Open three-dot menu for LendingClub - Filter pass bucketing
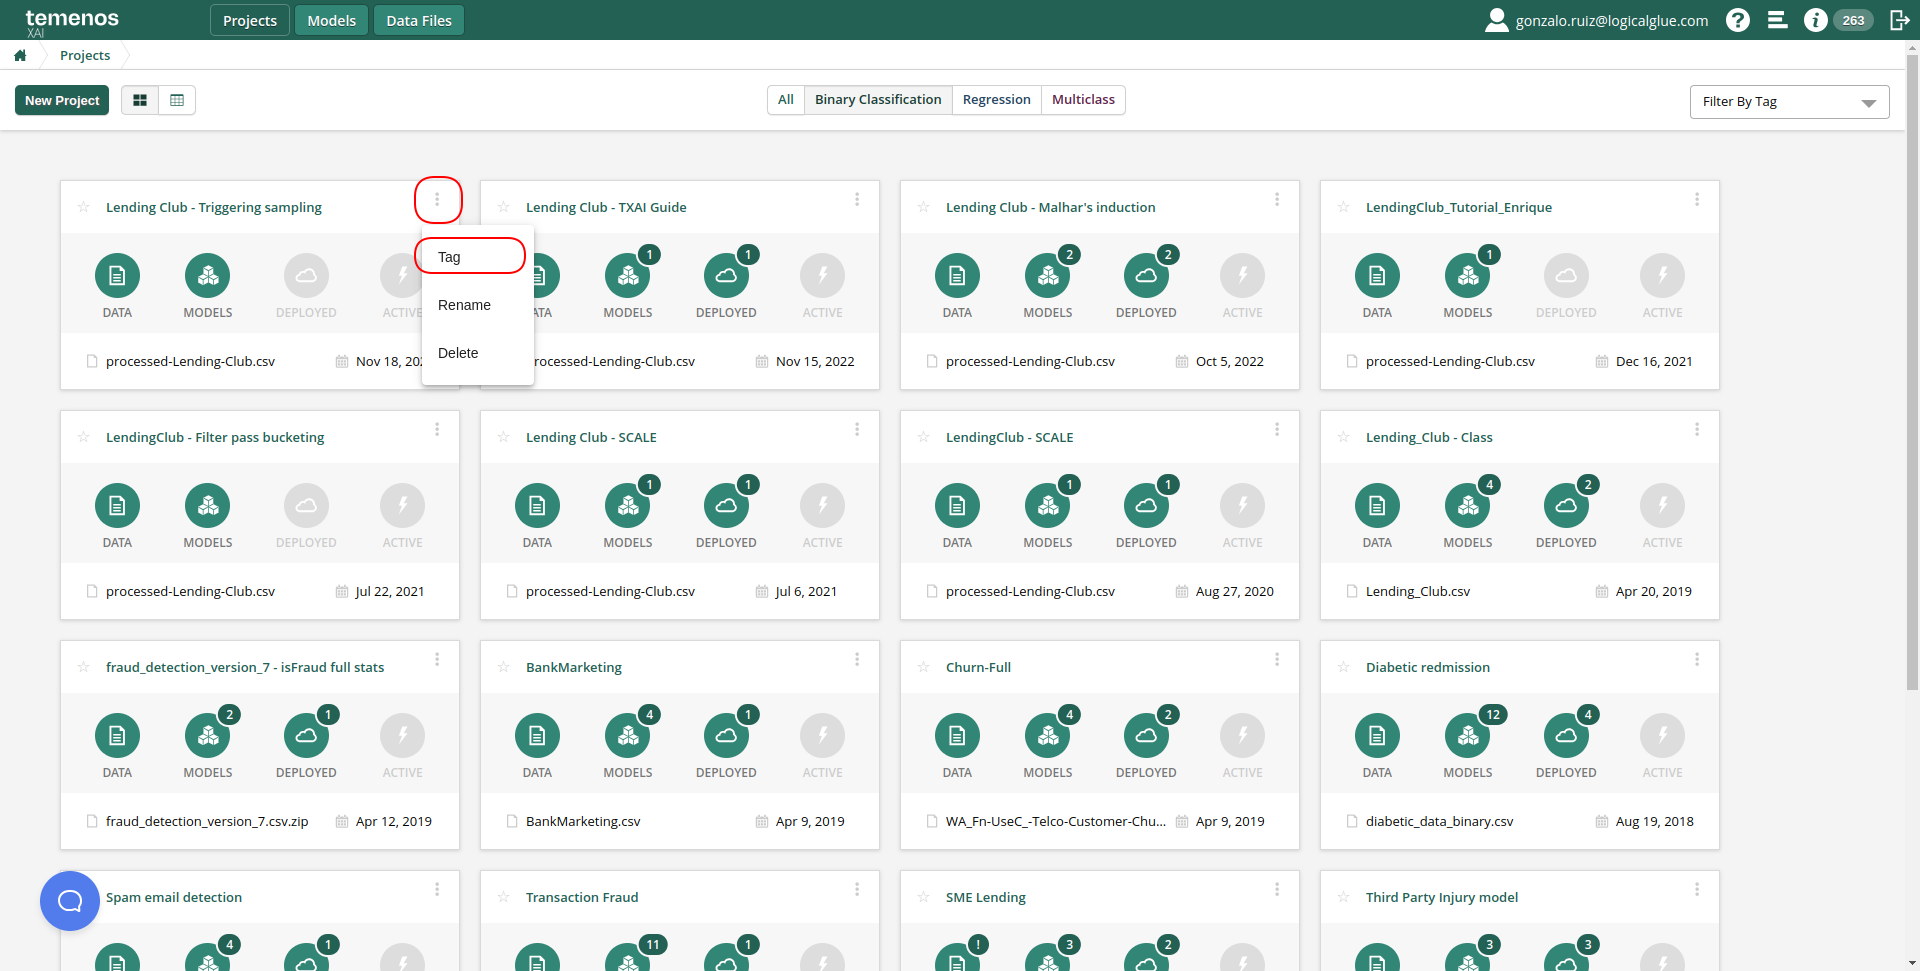This screenshot has width=1920, height=971. click(x=437, y=430)
